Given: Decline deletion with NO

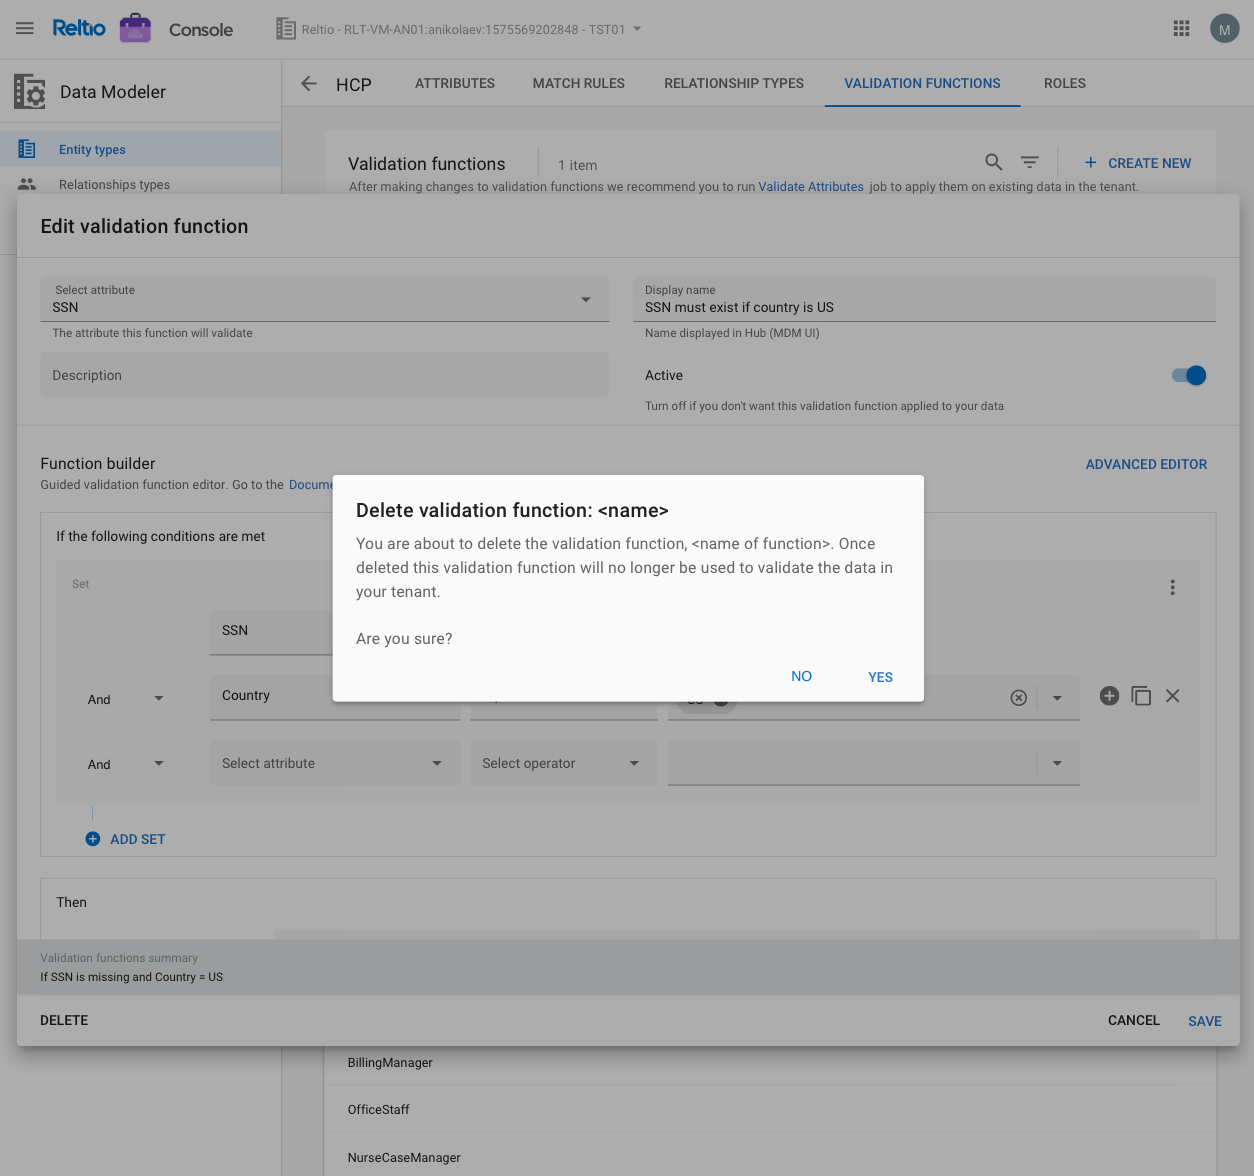Looking at the screenshot, I should pyautogui.click(x=801, y=676).
